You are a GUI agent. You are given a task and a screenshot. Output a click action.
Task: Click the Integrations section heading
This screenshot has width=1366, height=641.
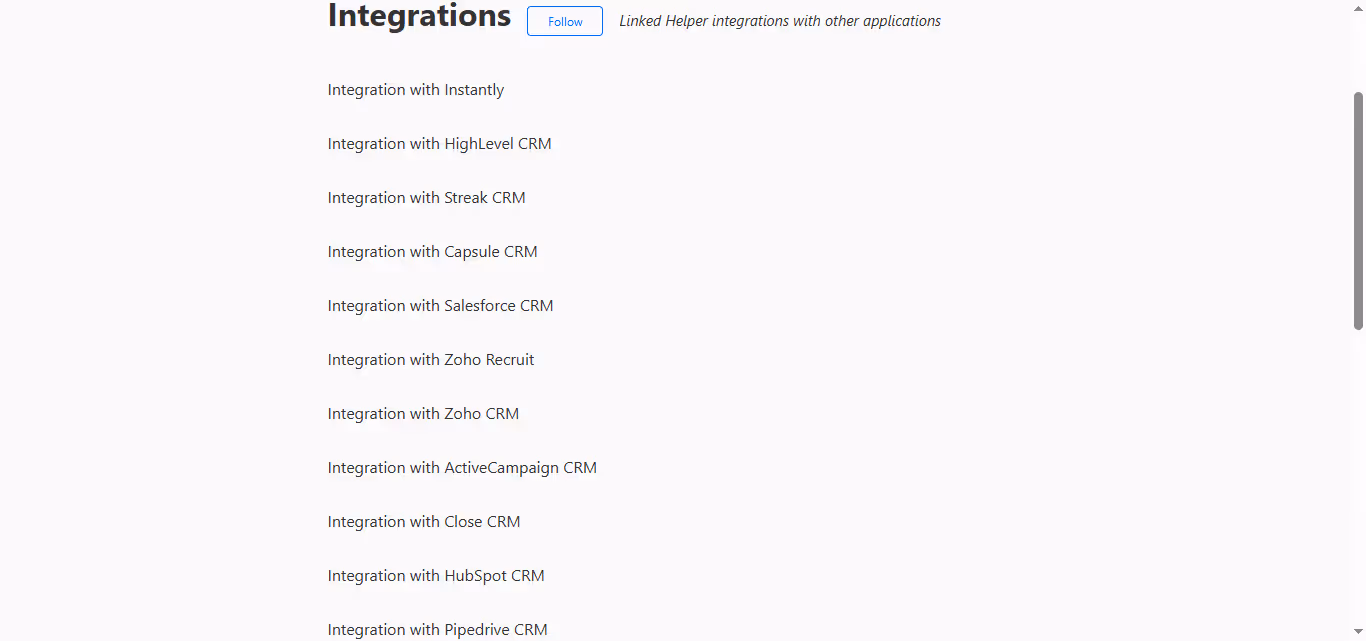[418, 16]
